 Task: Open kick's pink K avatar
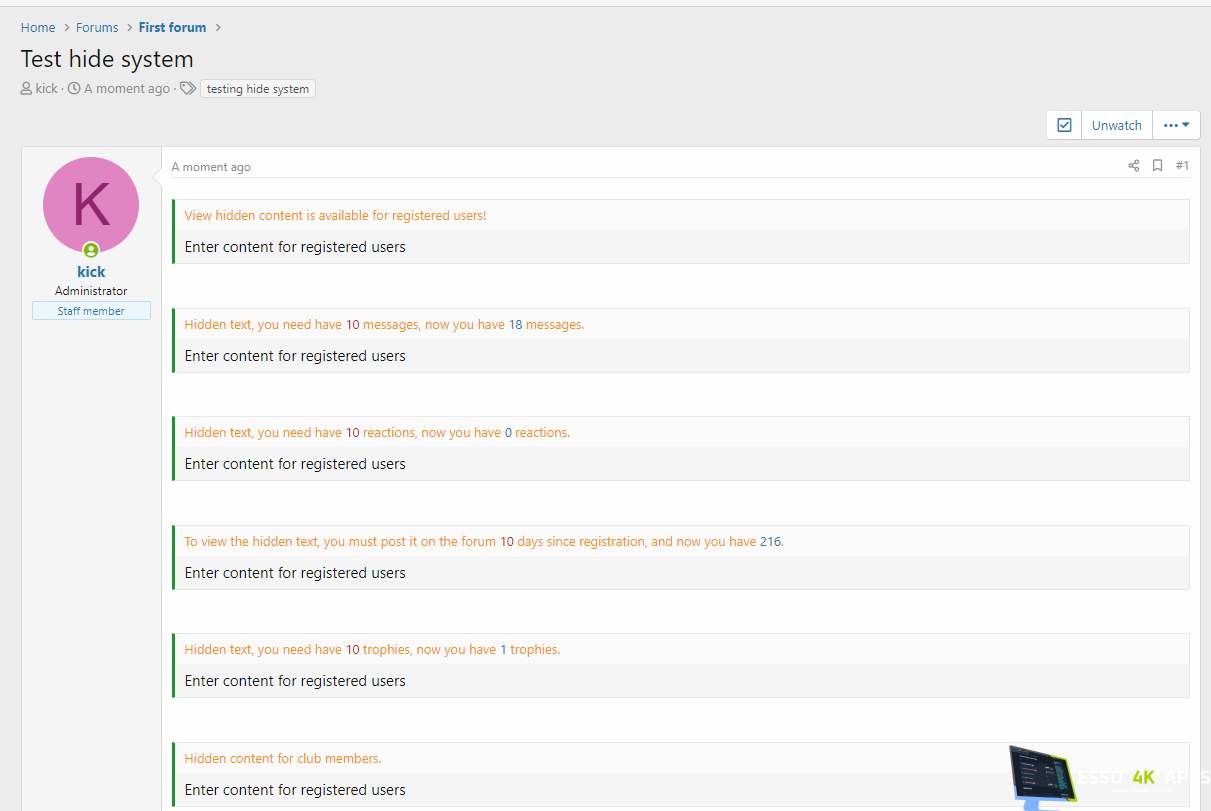91,204
